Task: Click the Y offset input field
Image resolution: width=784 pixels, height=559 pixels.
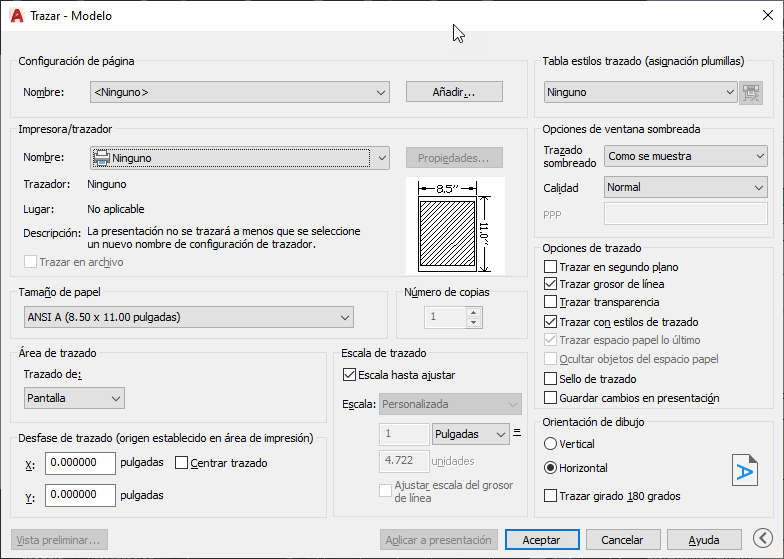Action: pyautogui.click(x=80, y=495)
